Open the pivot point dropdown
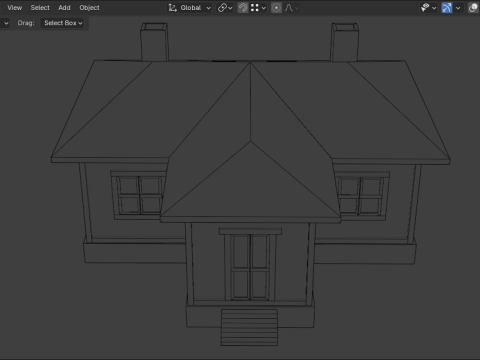This screenshot has width=480, height=360. tap(225, 8)
